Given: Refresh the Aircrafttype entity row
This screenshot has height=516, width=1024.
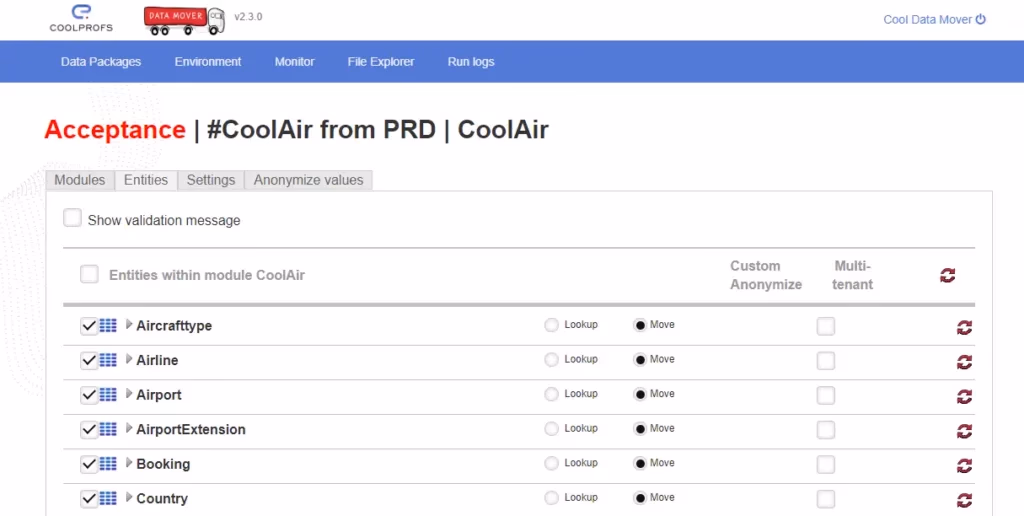Looking at the screenshot, I should (x=964, y=327).
